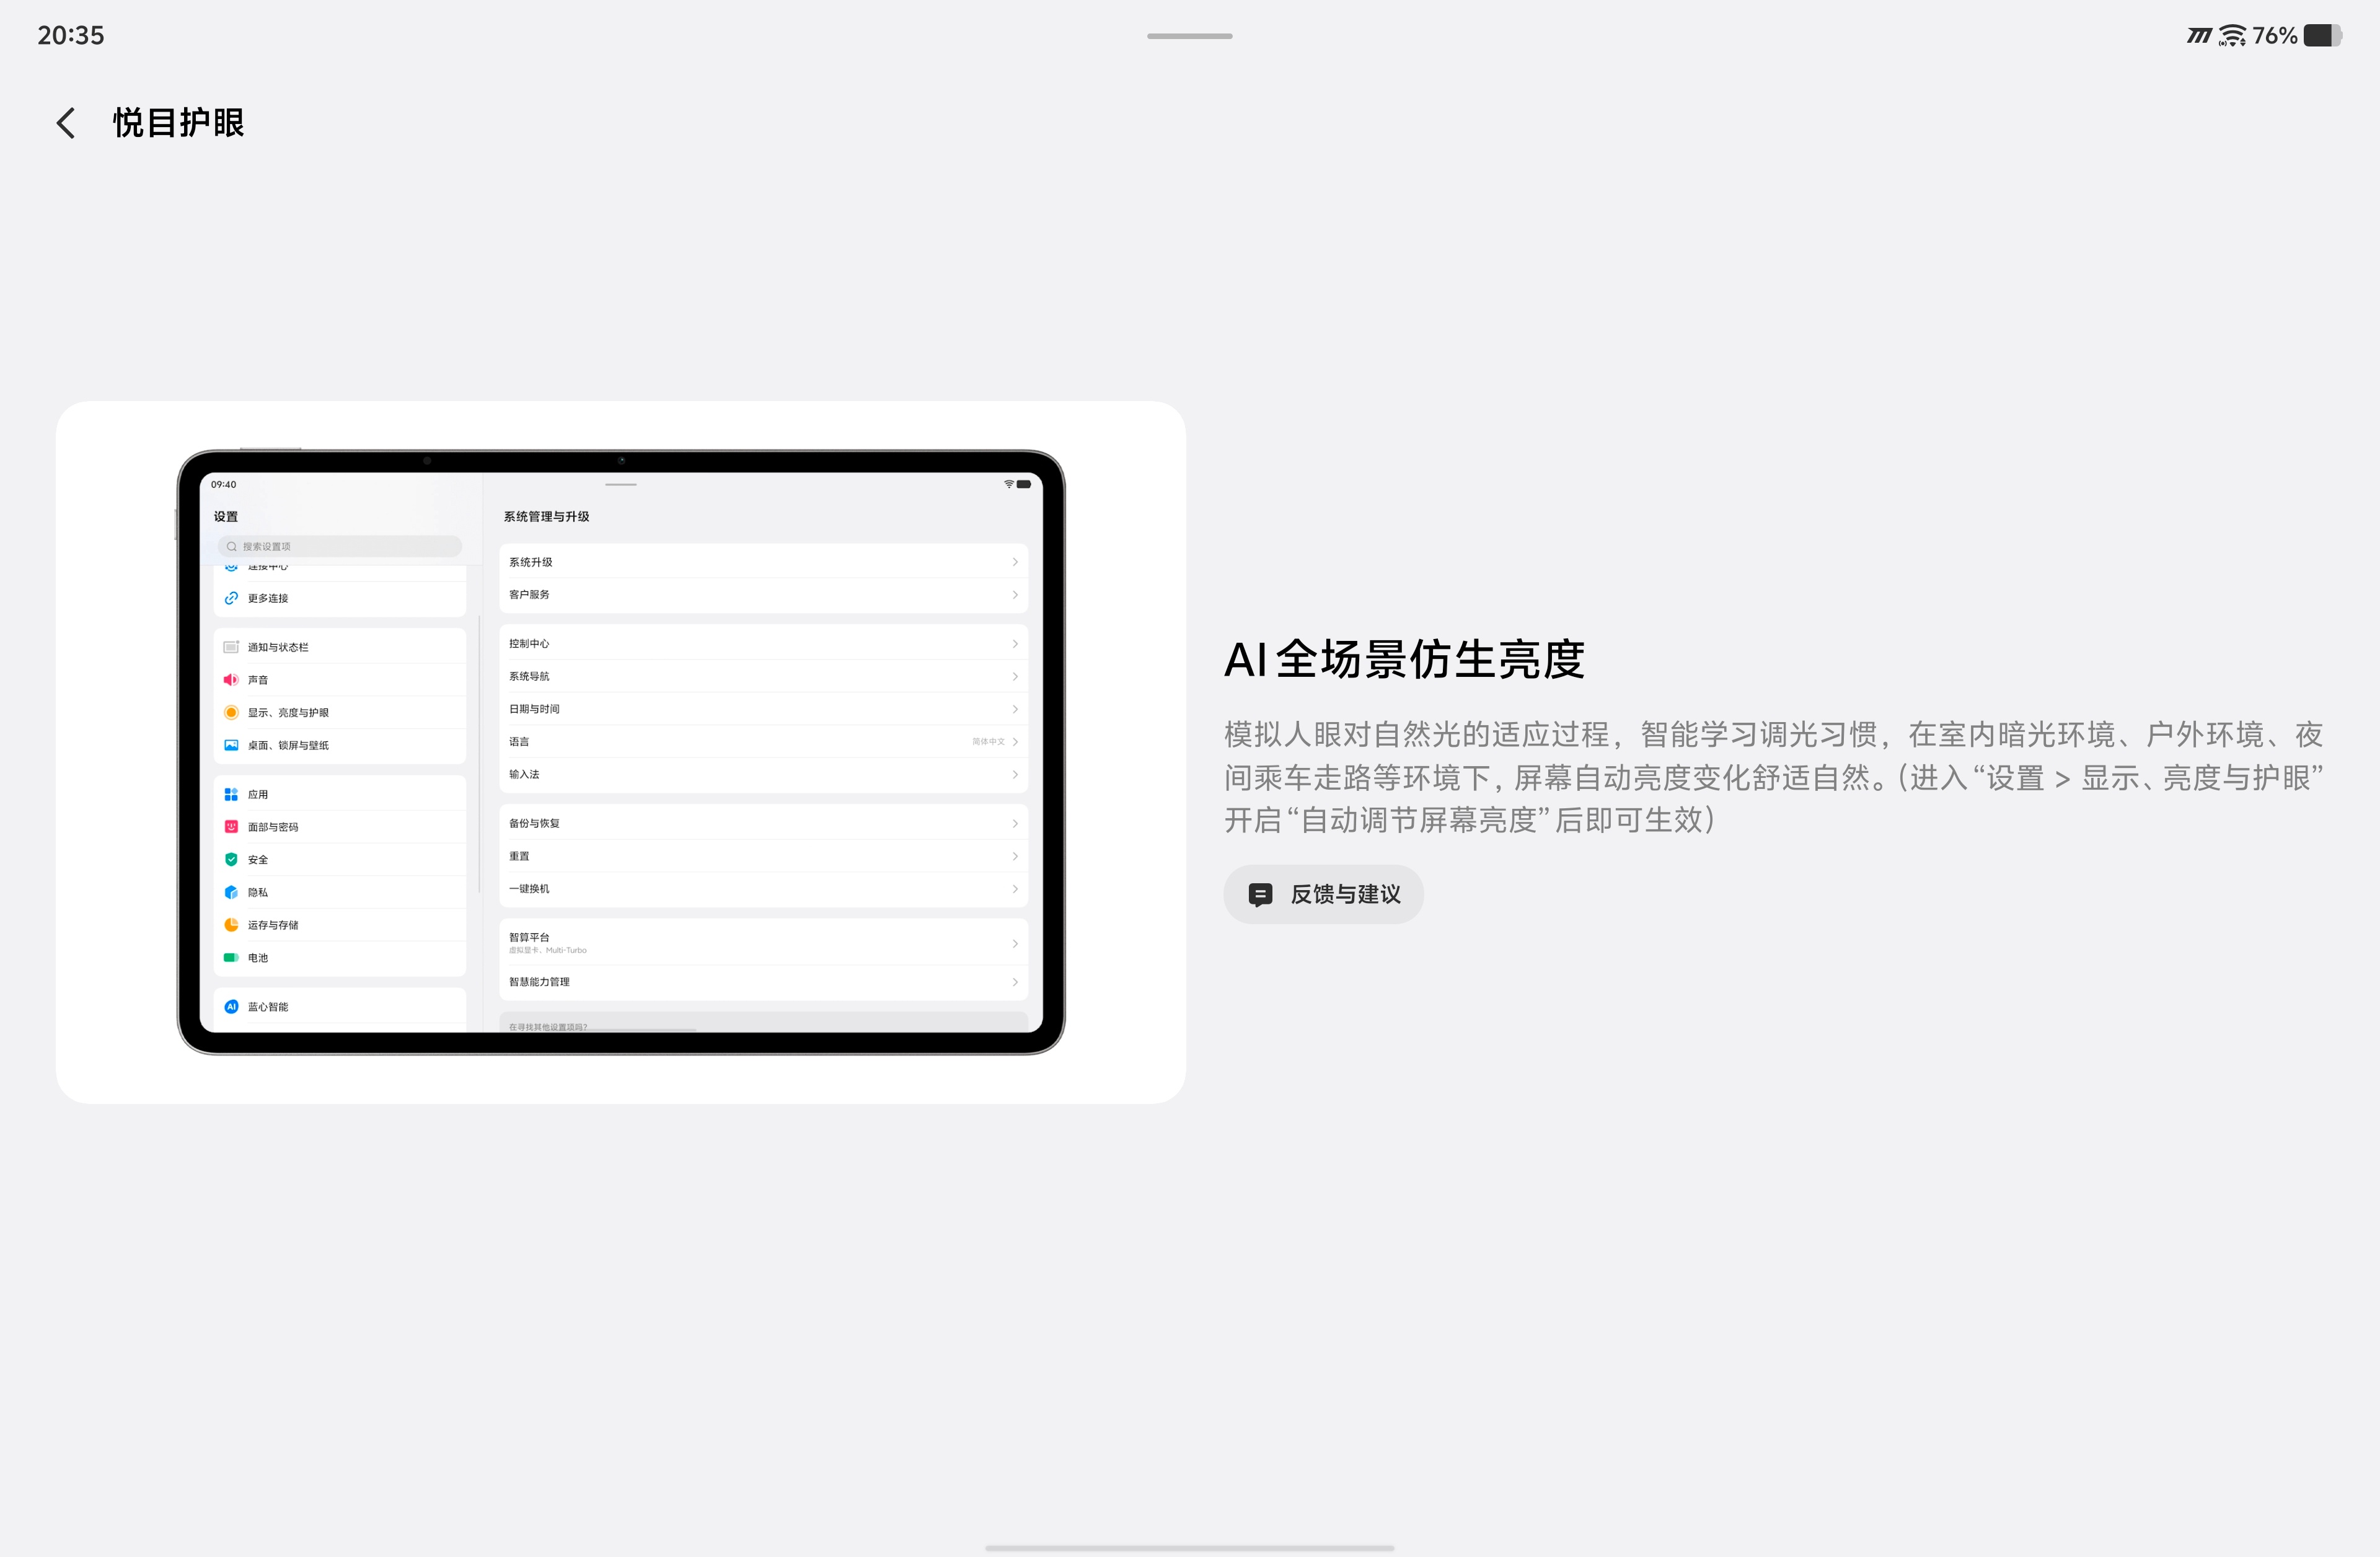Click 备份与恢复 row in the tablet illustration
Screen dimensions: 2380x1557
point(763,823)
